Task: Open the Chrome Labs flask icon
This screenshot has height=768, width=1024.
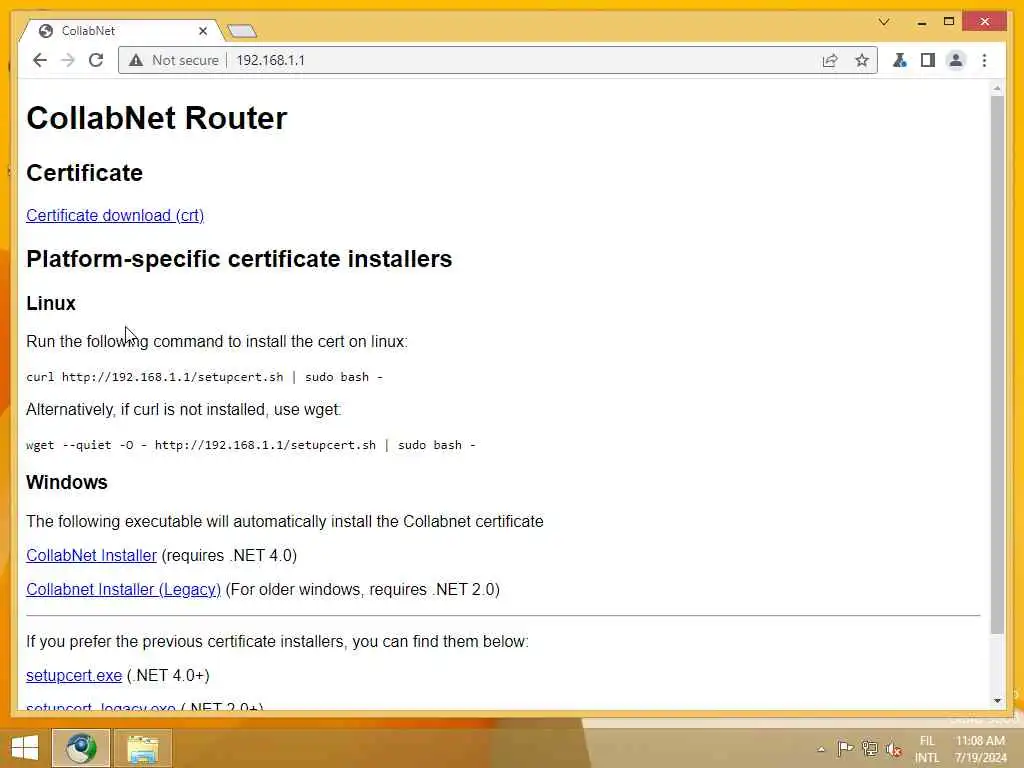Action: point(899,60)
